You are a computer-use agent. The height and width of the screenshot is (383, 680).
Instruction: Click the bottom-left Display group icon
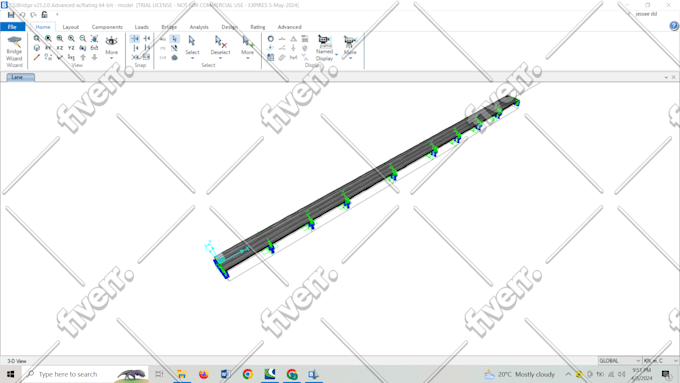(x=271, y=57)
